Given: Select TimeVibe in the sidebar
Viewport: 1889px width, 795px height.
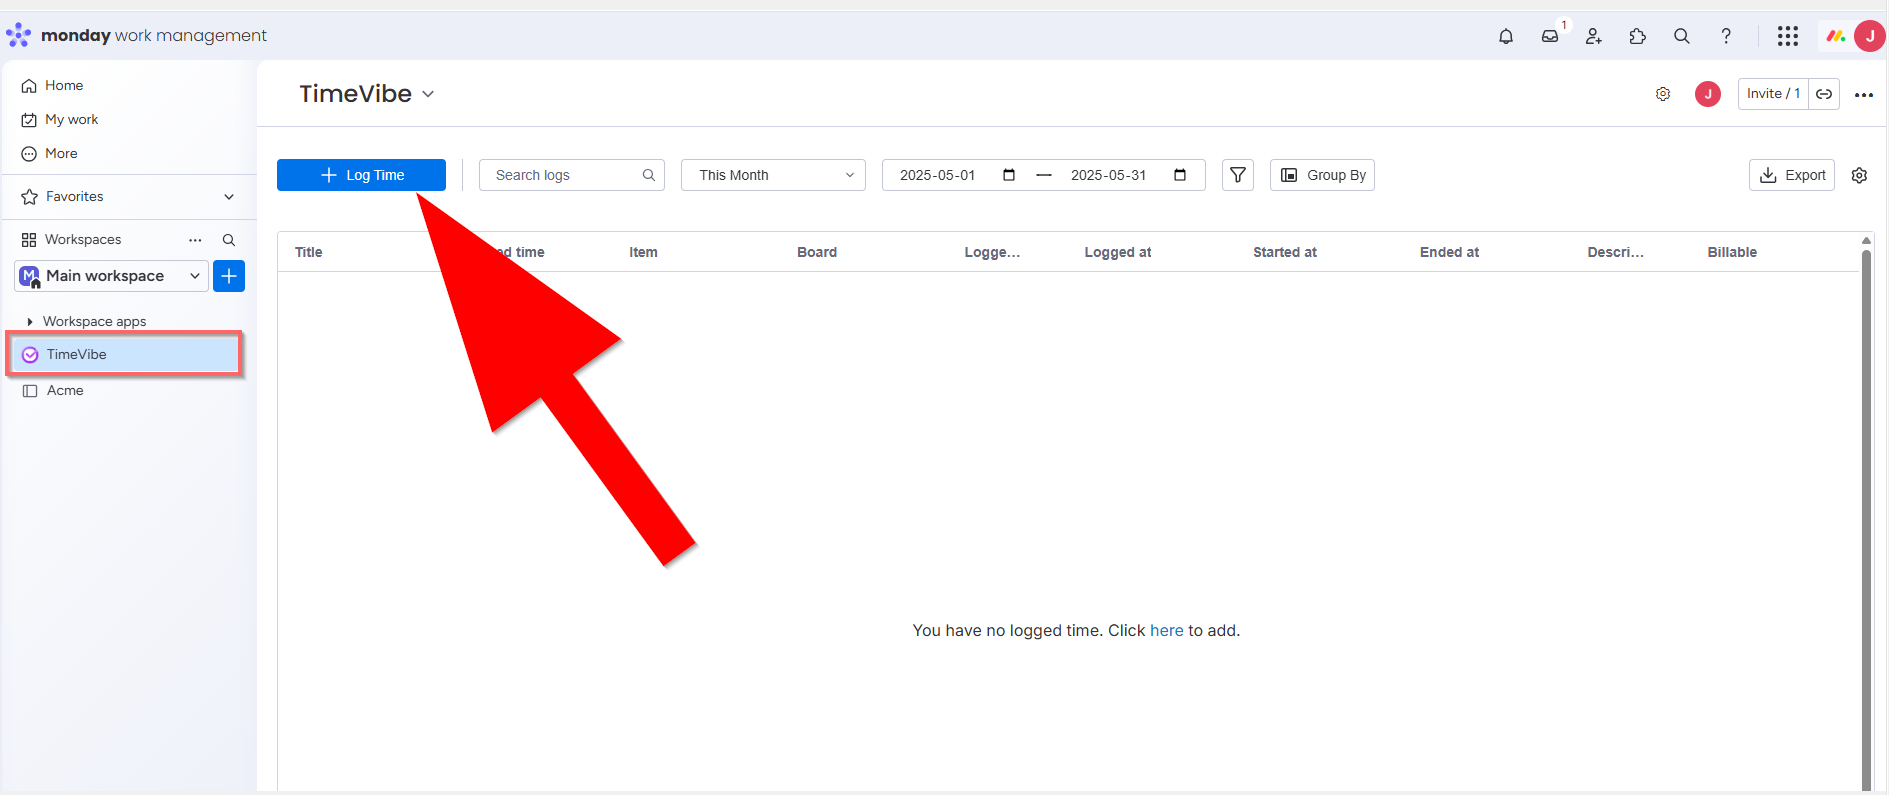Looking at the screenshot, I should click(x=125, y=355).
